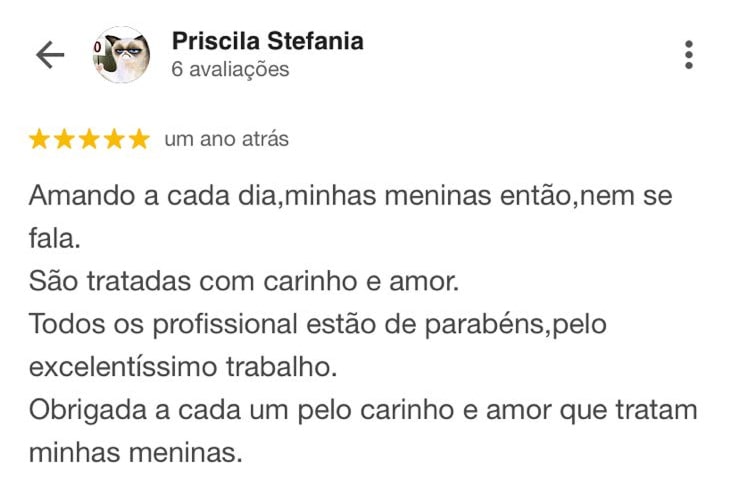Select the 'São tratadas com carinho' line
Image resolution: width=739 pixels, height=493 pixels.
243,282
